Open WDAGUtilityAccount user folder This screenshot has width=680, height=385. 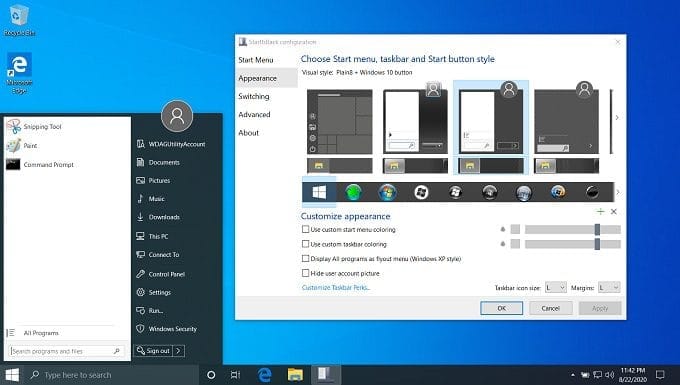click(177, 144)
